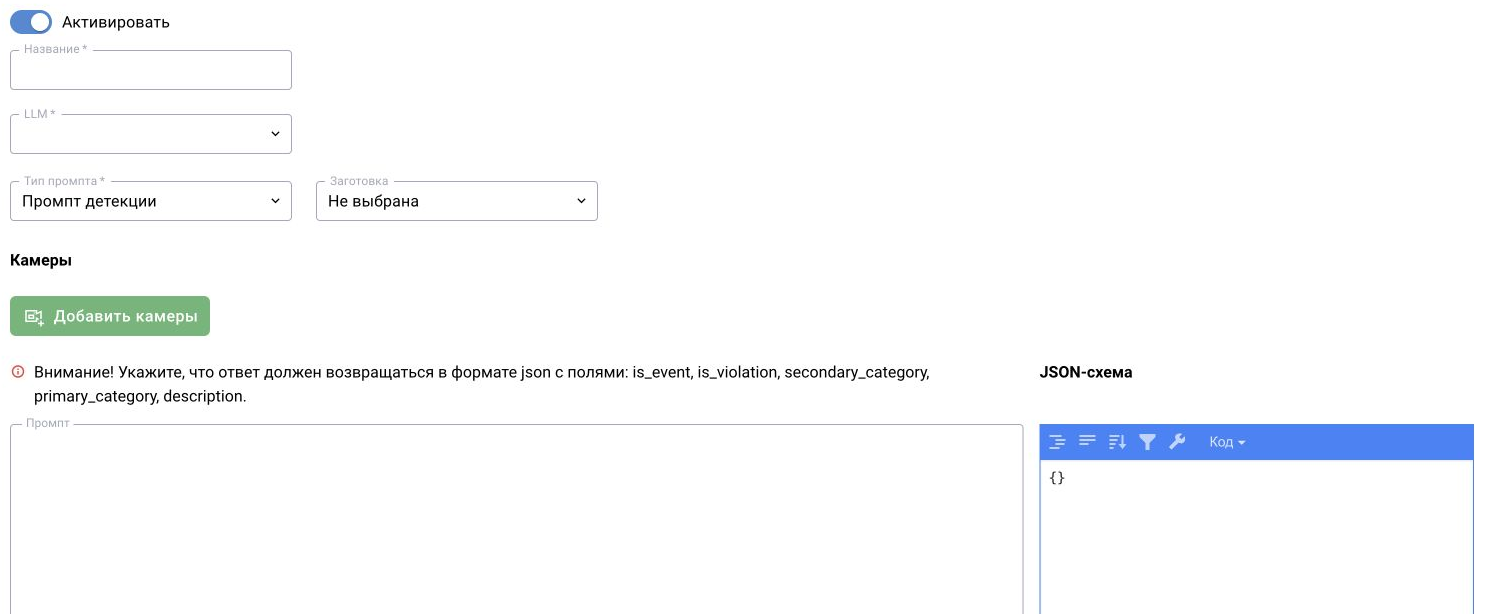
Task: Focus the Промпт text area
Action: [517, 519]
